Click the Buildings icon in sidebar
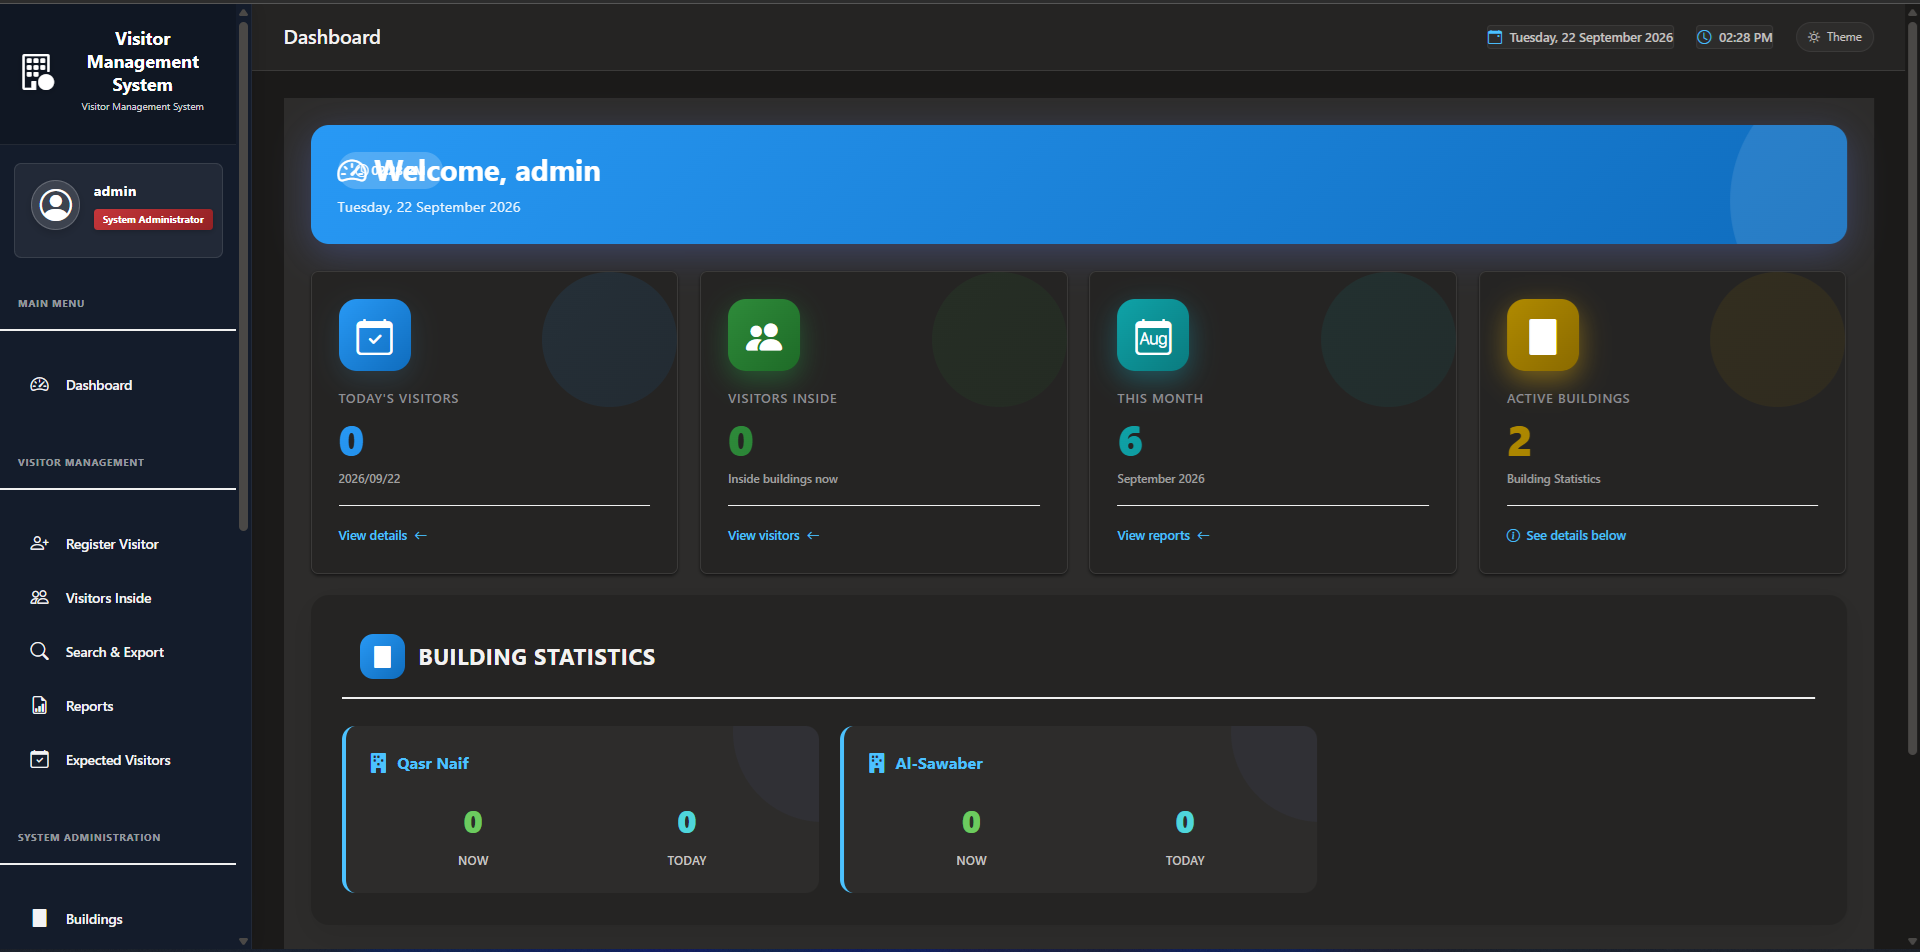The image size is (1920, 952). (40, 918)
